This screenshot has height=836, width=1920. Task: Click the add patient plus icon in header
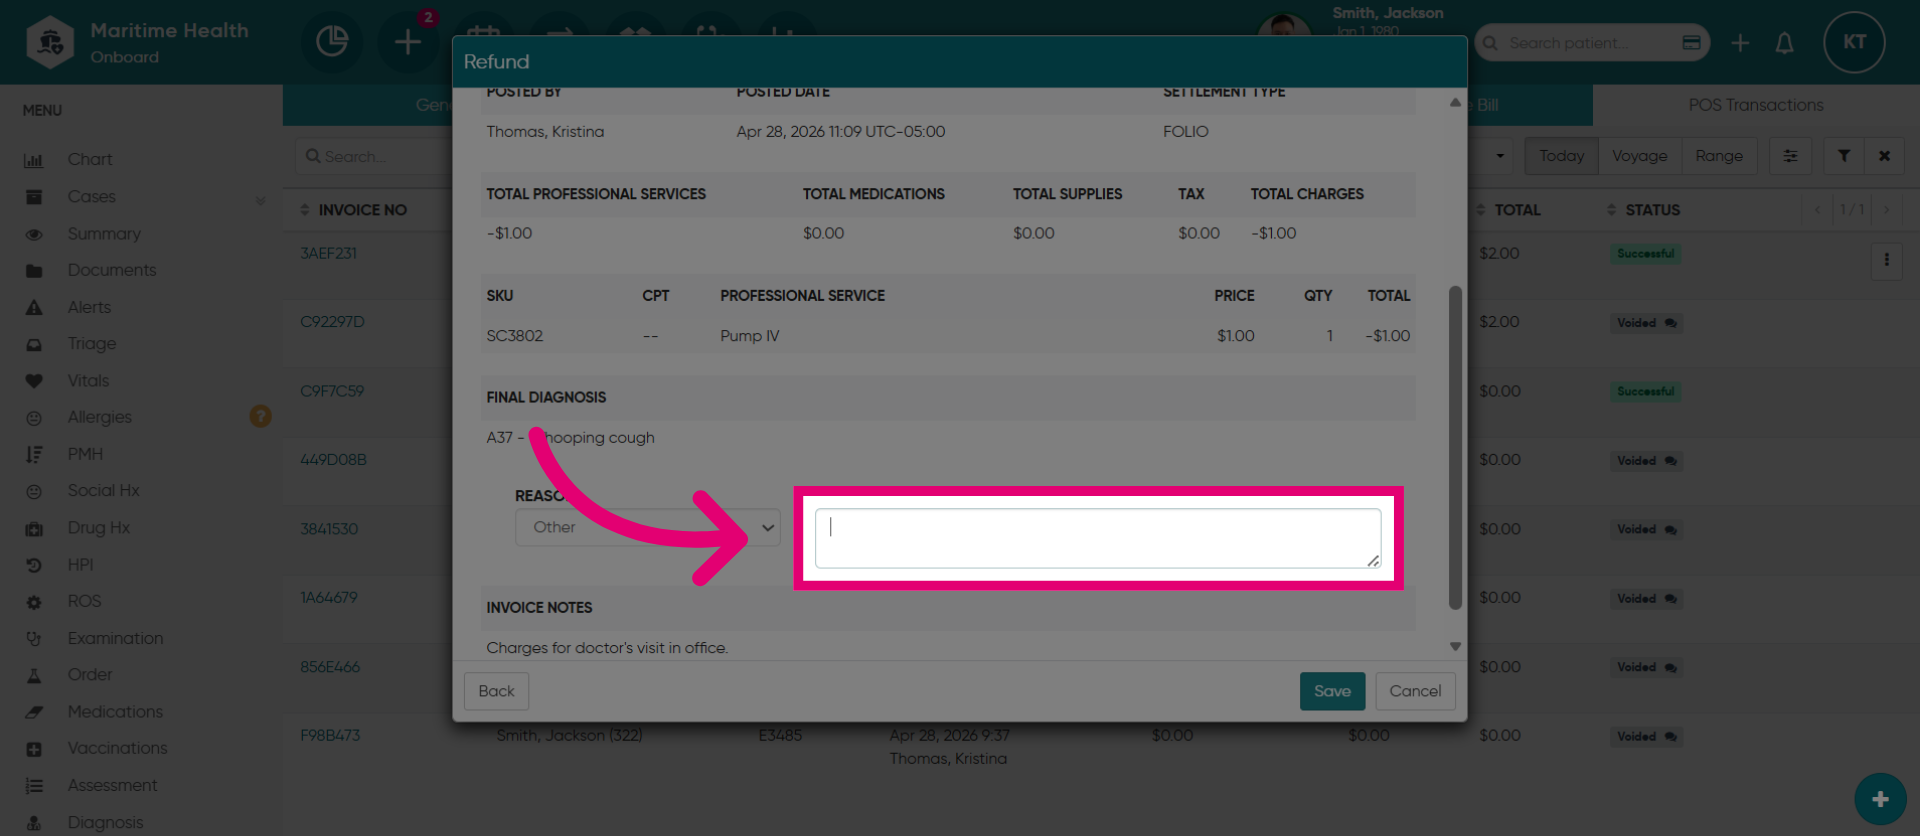1740,43
